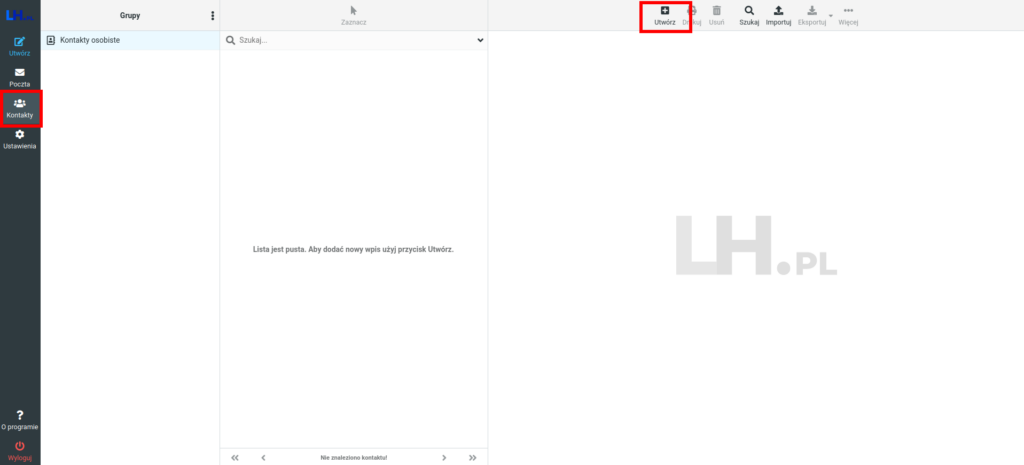Screen dimensions: 1024x465
Task: Go to first page of contact list
Action: 235,457
